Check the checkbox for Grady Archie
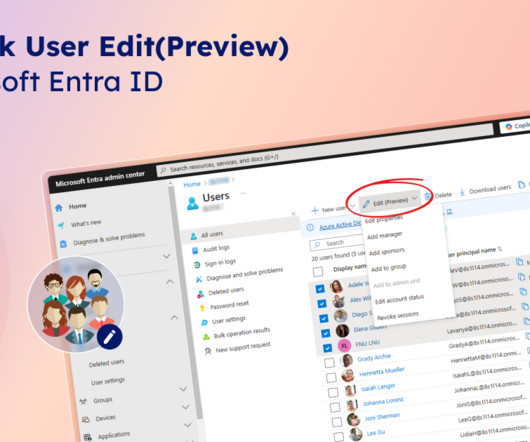 [329, 363]
